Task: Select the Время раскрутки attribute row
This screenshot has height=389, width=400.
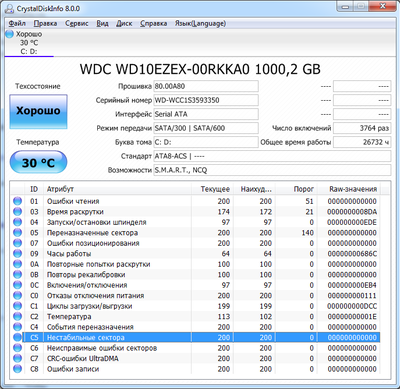Action: pos(196,212)
